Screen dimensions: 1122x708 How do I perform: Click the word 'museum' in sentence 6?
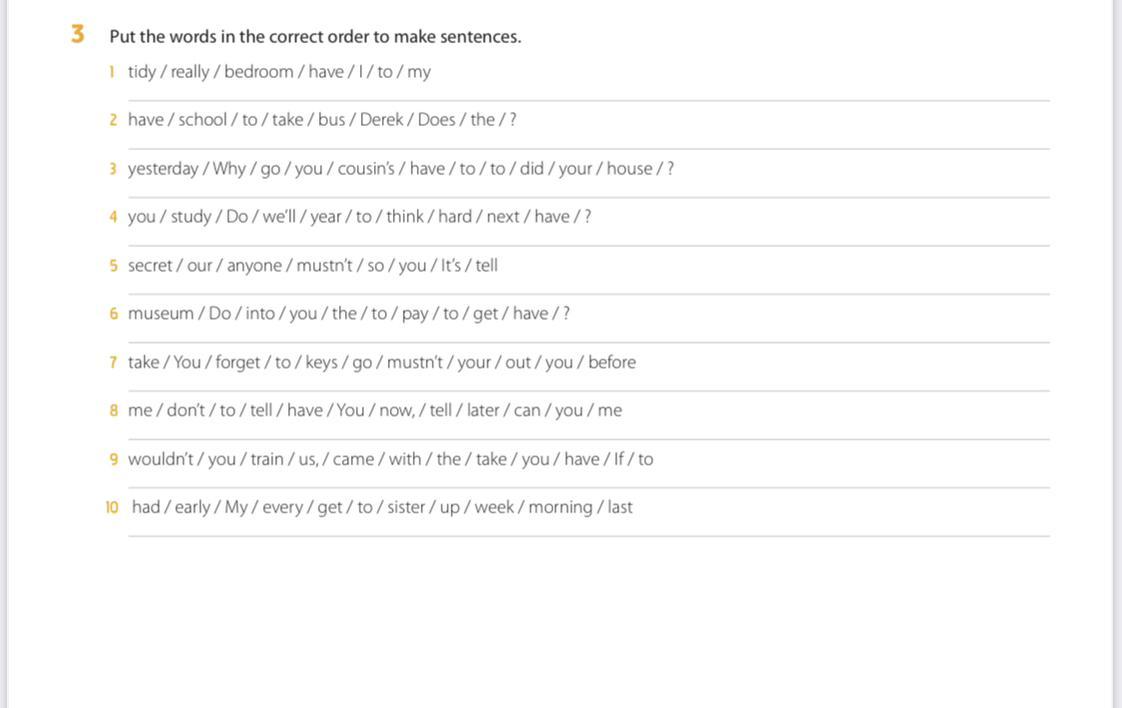pos(161,314)
